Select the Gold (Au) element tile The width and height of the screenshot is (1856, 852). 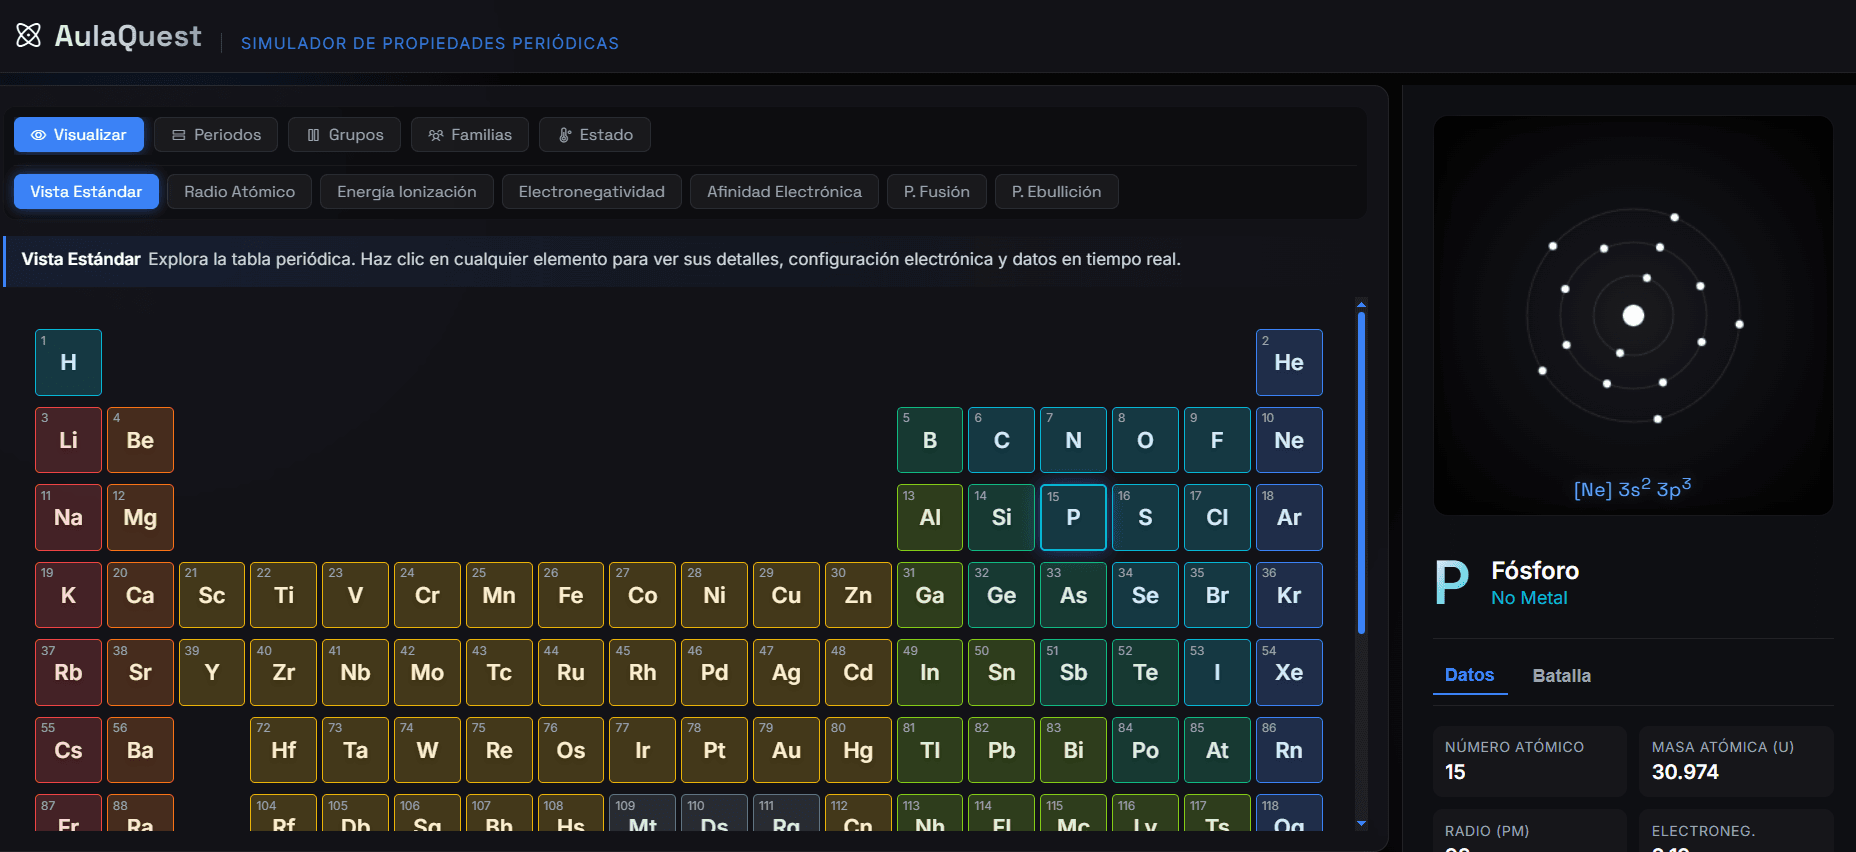(786, 750)
